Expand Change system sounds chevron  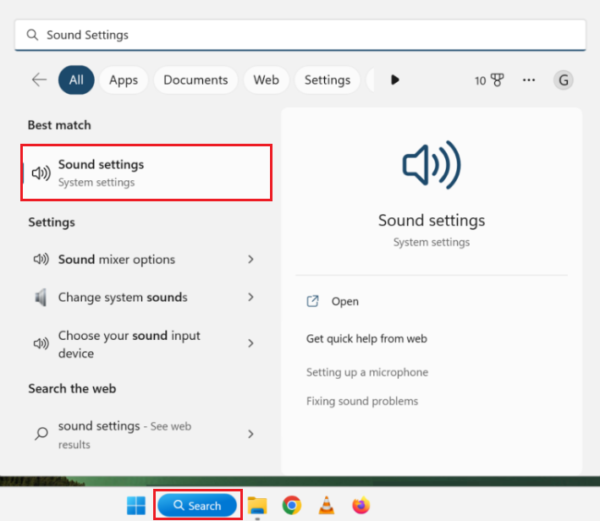point(251,297)
